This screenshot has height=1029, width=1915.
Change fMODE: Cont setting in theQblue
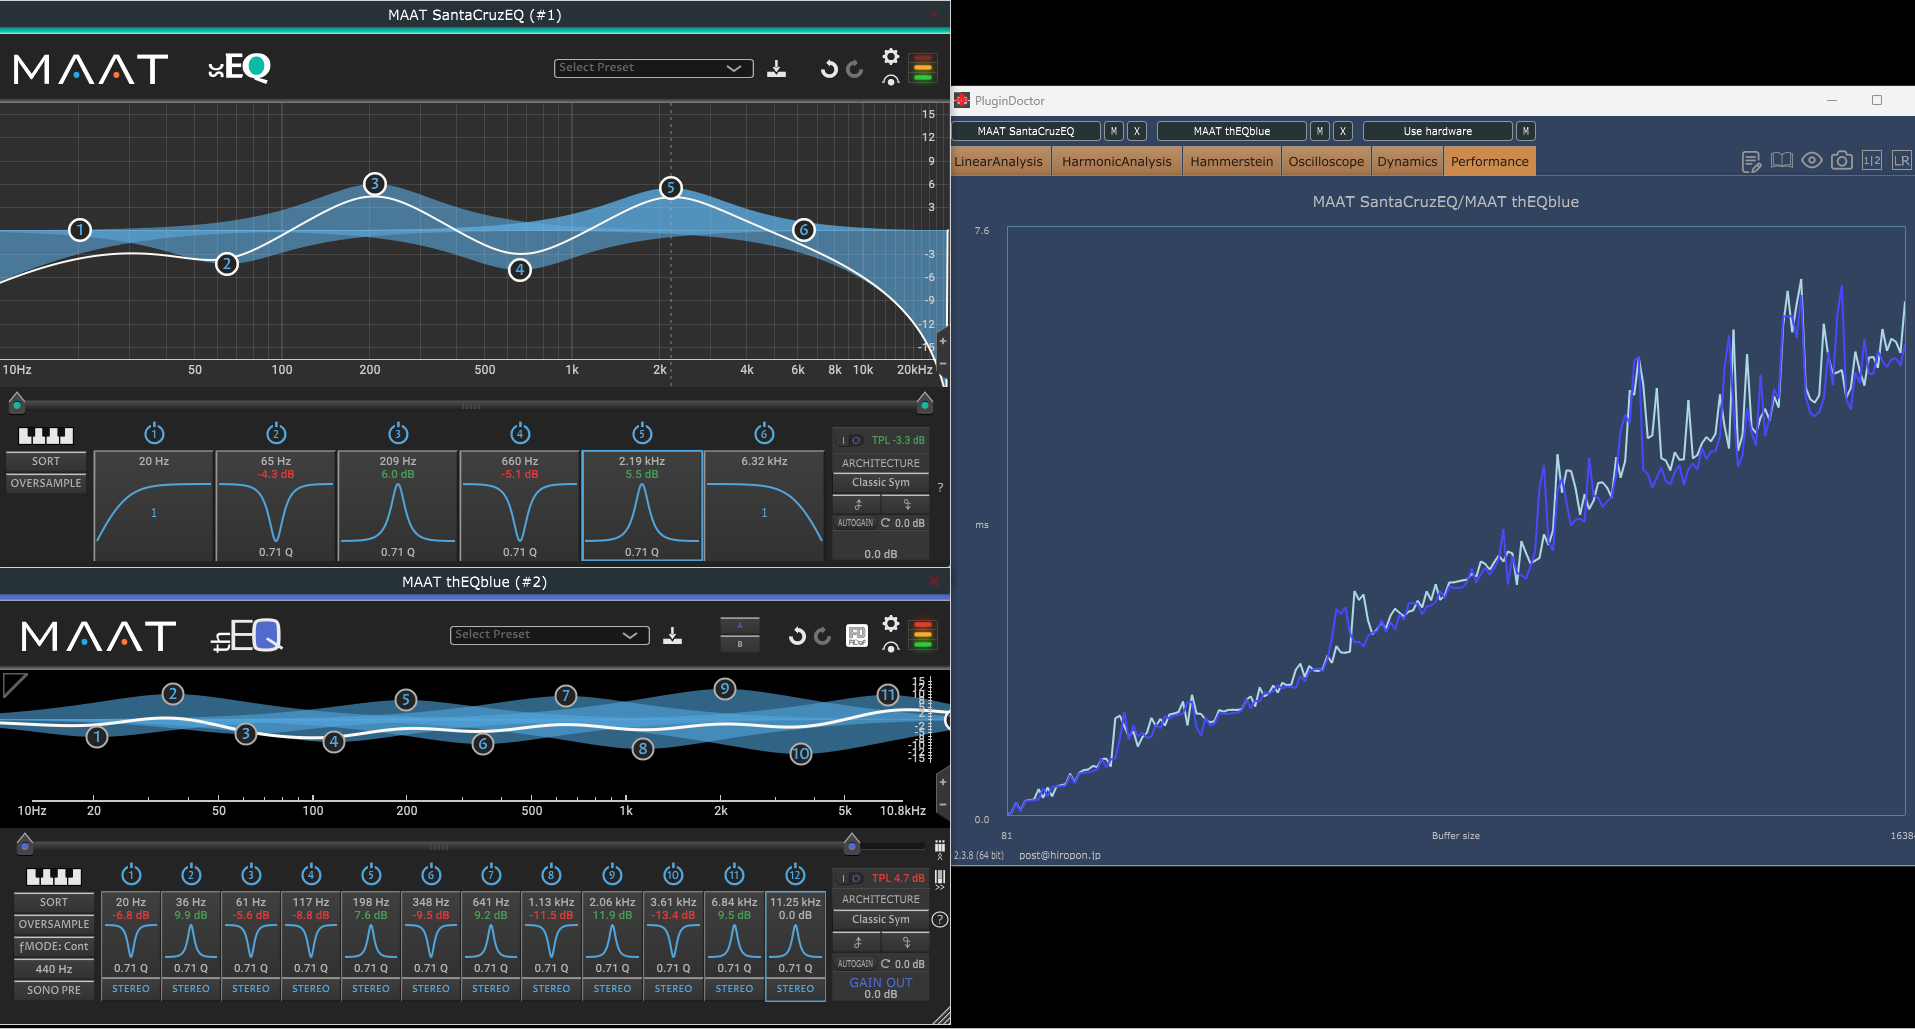pos(54,946)
